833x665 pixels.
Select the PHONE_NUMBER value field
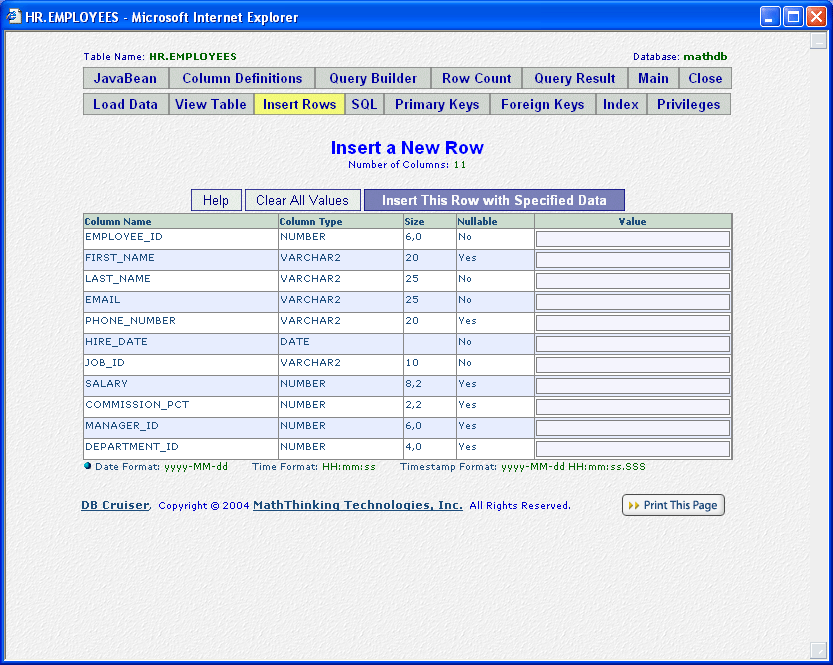[x=633, y=323]
